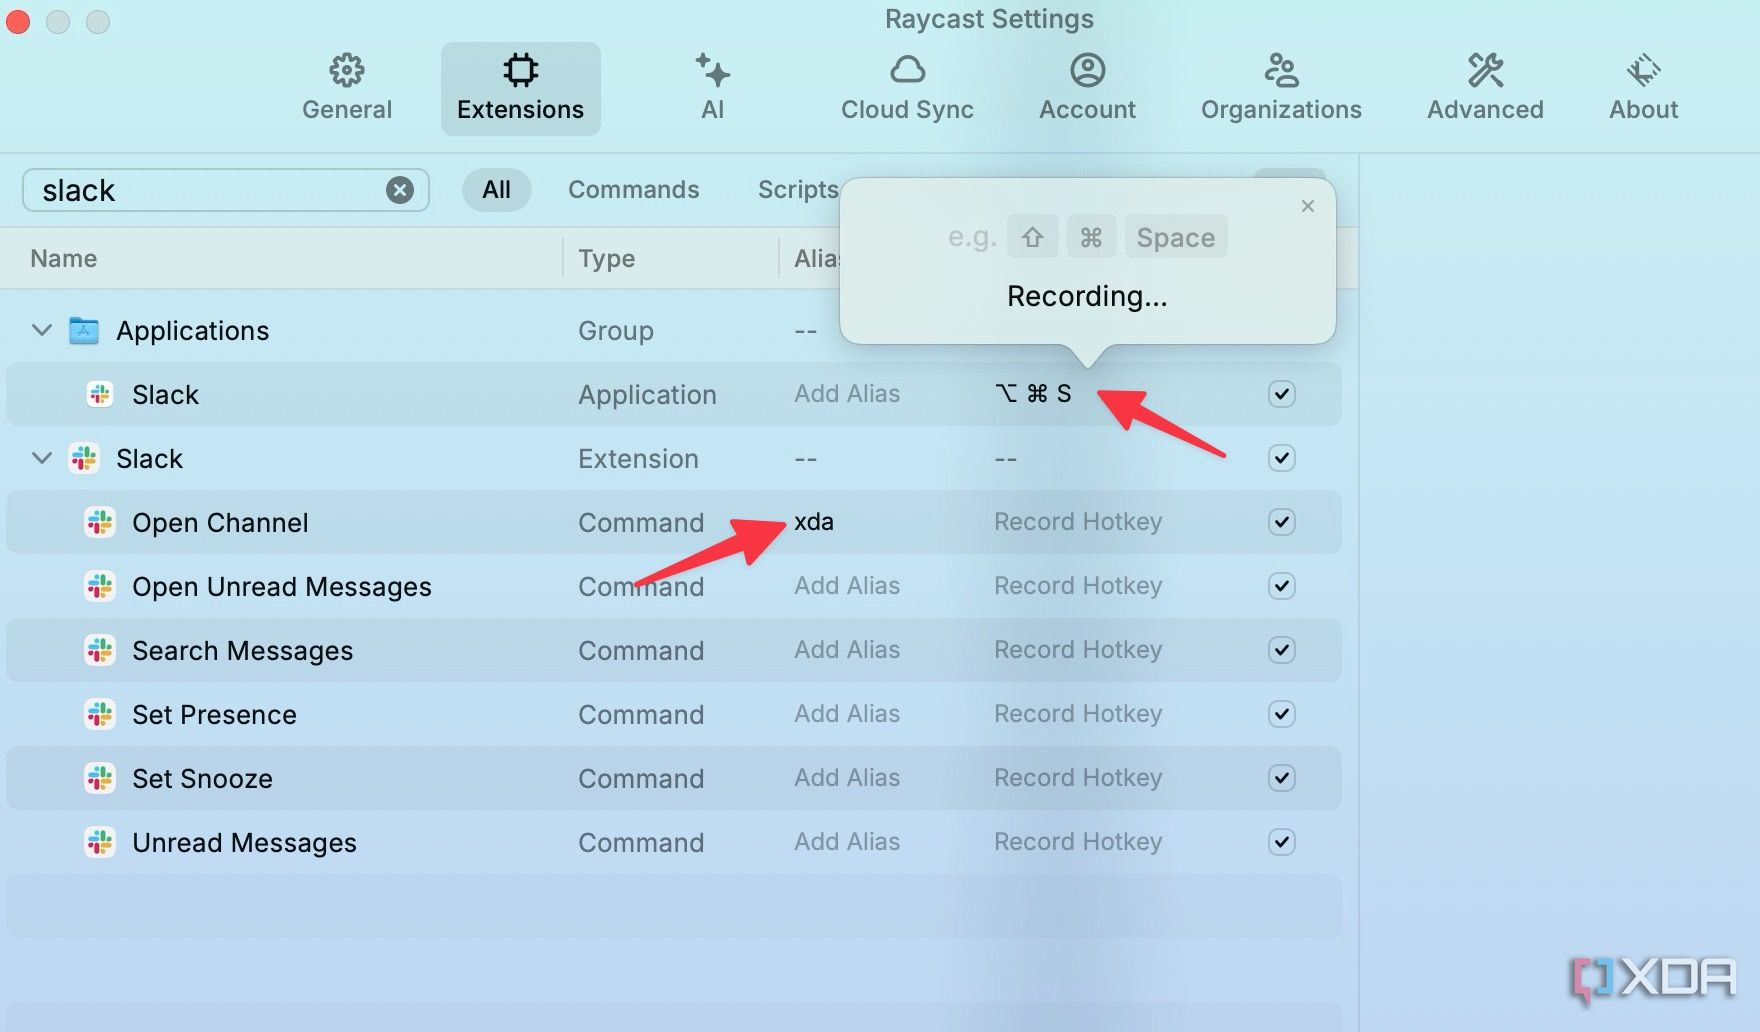Viewport: 1760px width, 1032px height.
Task: Open the Cloud Sync cloud icon
Action: click(907, 70)
